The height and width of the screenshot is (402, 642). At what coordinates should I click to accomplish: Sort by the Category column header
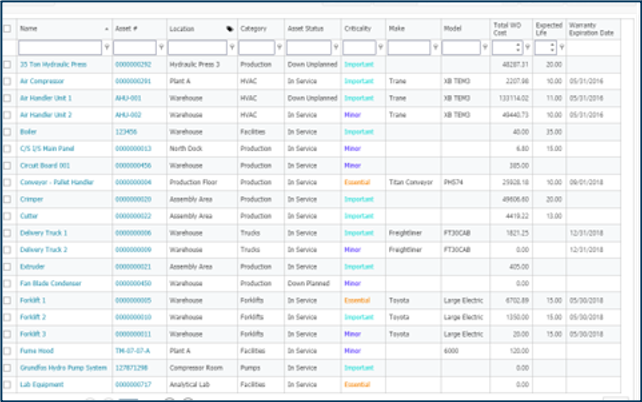[x=253, y=28]
